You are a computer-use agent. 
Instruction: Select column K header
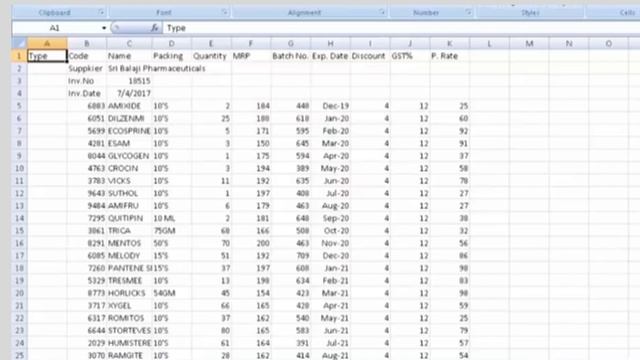tap(449, 43)
